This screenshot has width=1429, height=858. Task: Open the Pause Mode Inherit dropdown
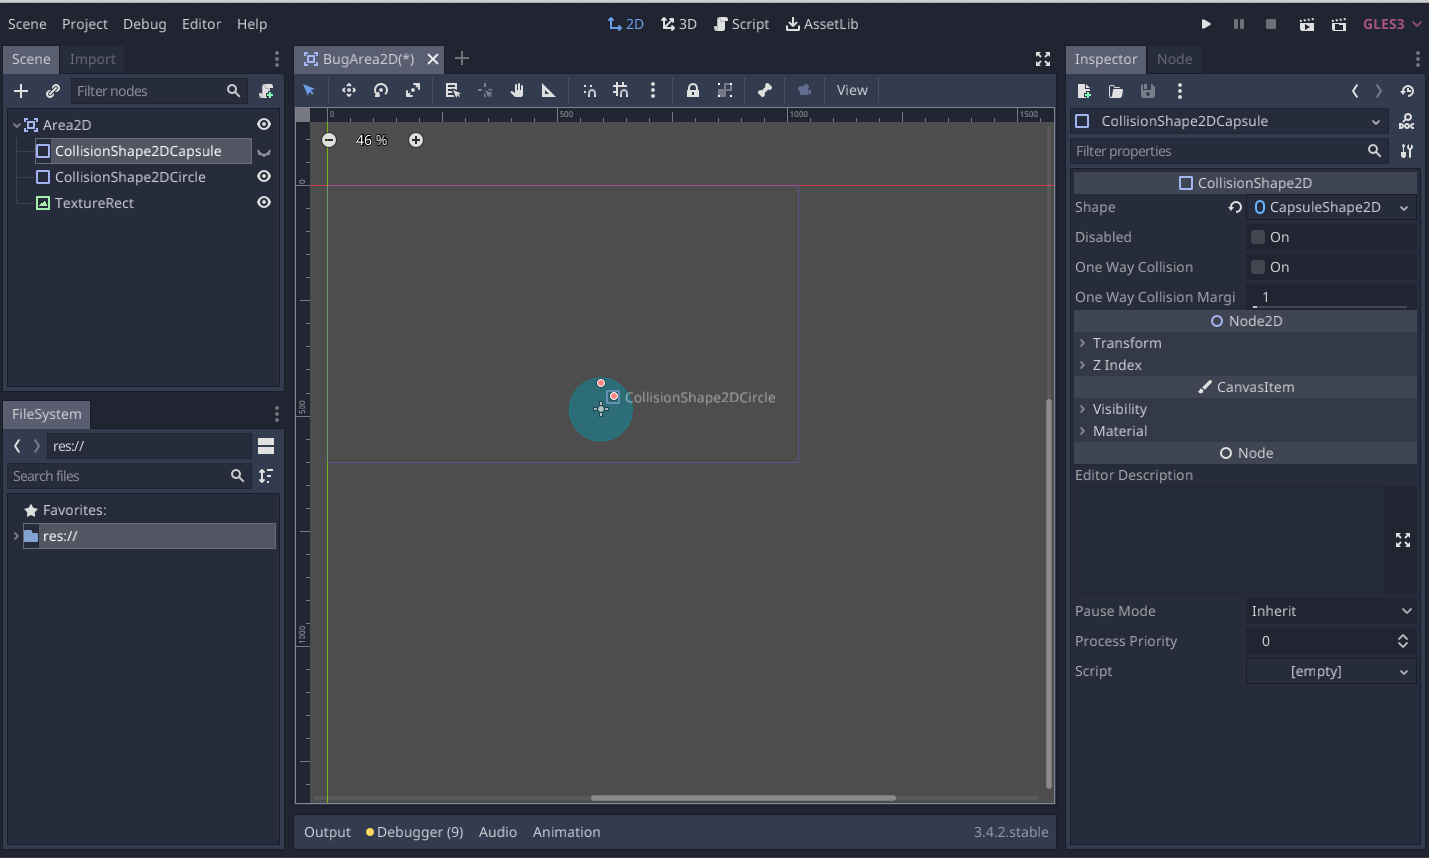pos(1331,611)
